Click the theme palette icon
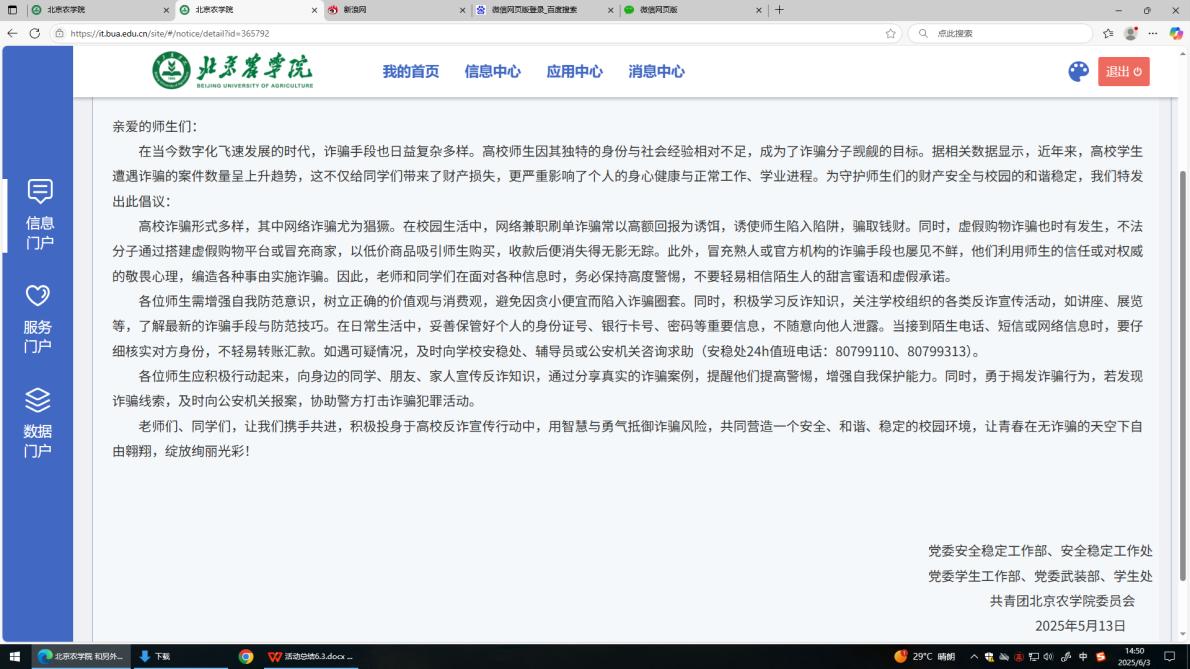This screenshot has width=1190, height=669. [x=1078, y=72]
